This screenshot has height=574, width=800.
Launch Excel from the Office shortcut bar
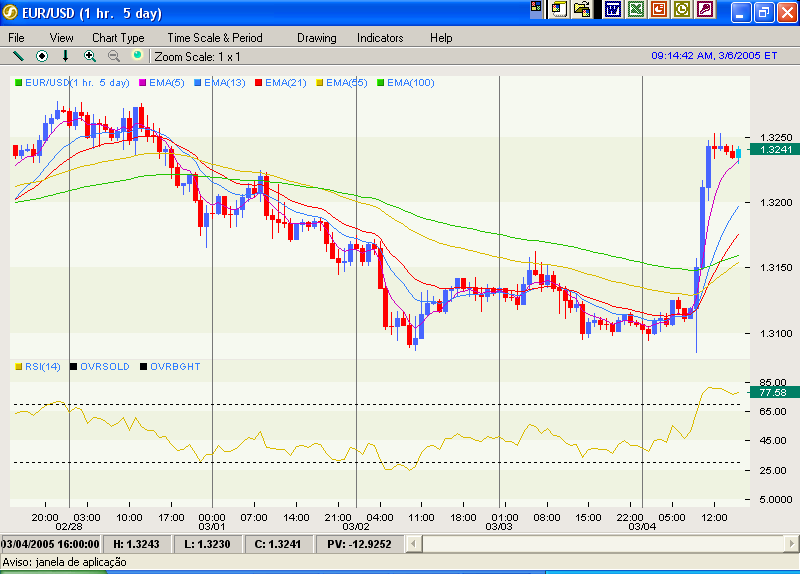click(x=635, y=10)
